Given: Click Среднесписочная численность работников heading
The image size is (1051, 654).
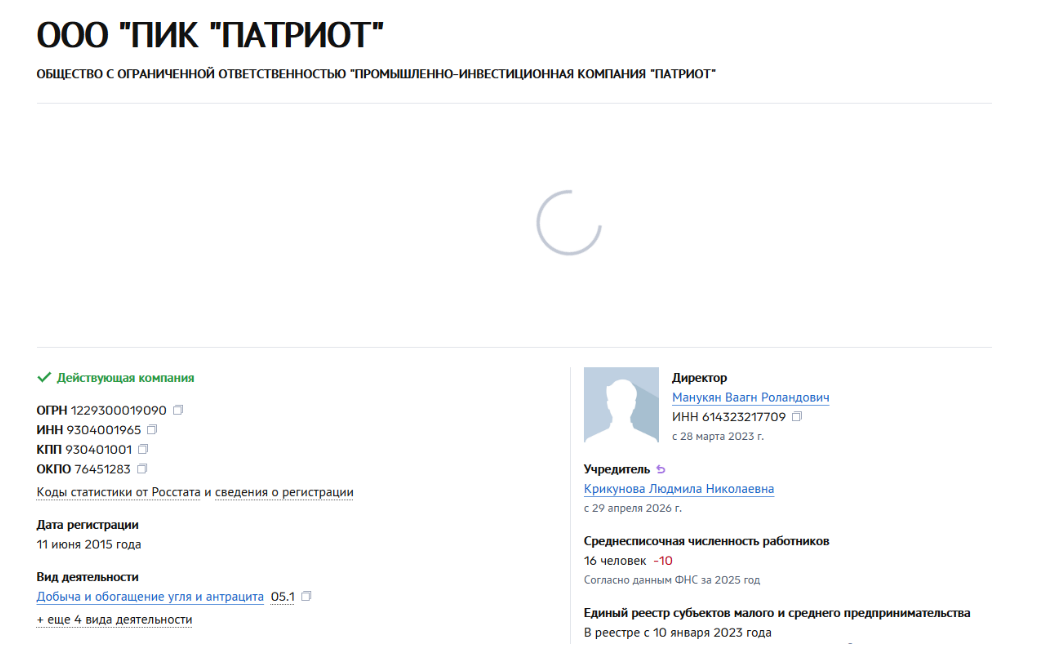Looking at the screenshot, I should 706,541.
